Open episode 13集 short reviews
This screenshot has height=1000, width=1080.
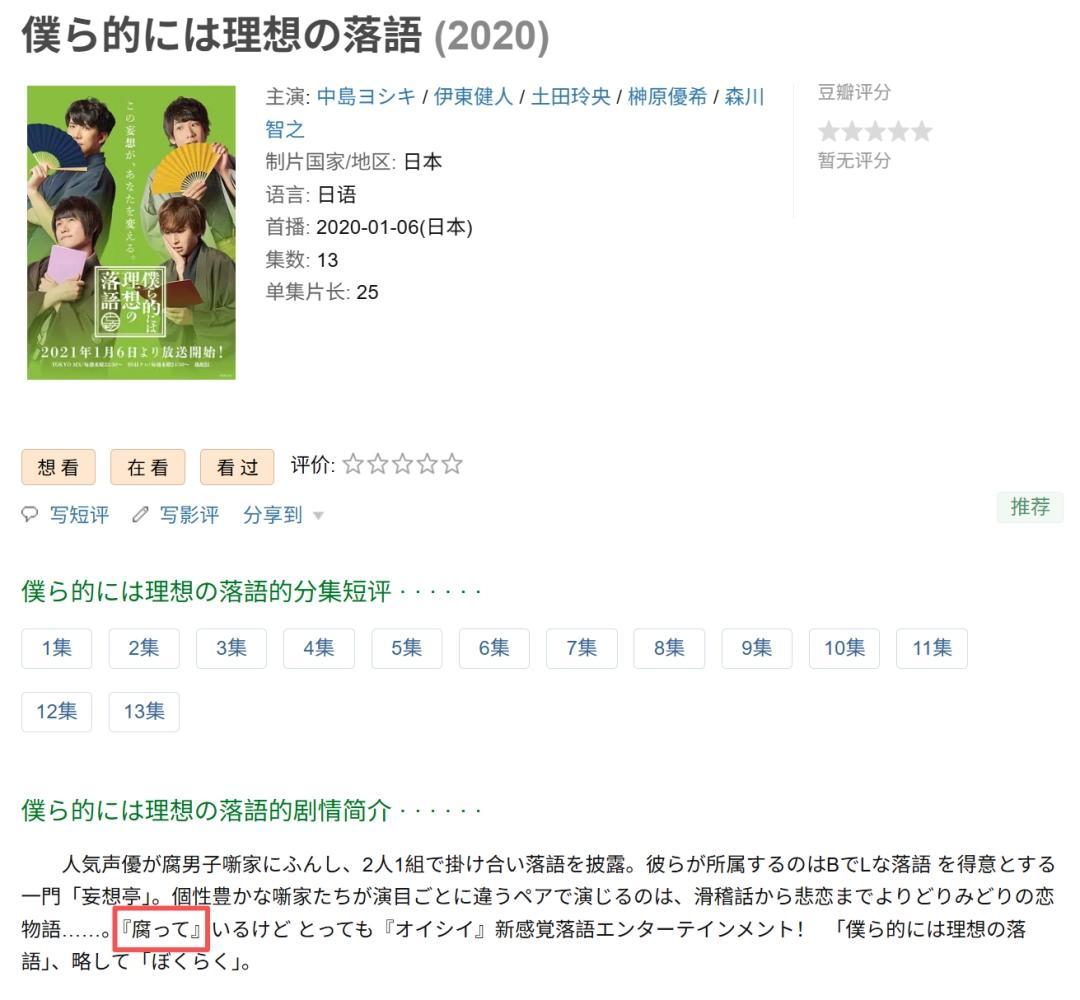[144, 711]
